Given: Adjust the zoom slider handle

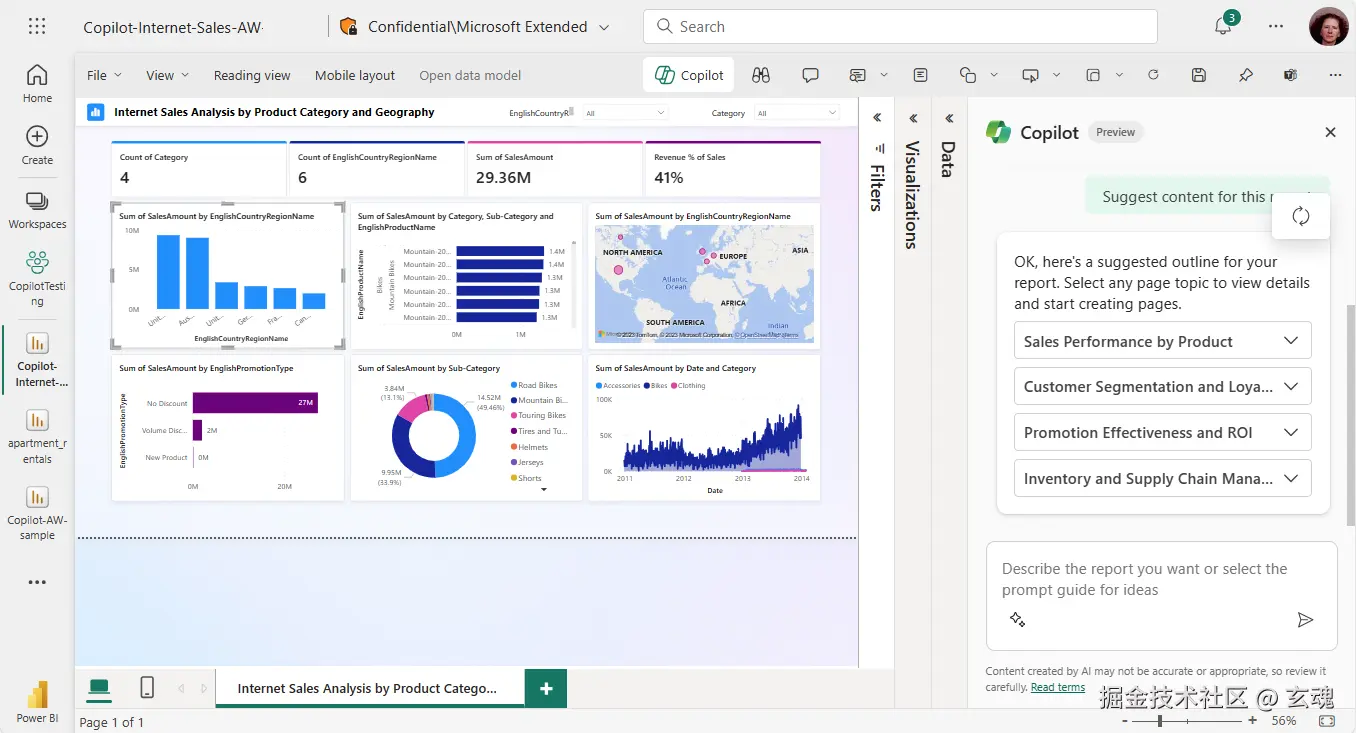Looking at the screenshot, I should 1160,720.
